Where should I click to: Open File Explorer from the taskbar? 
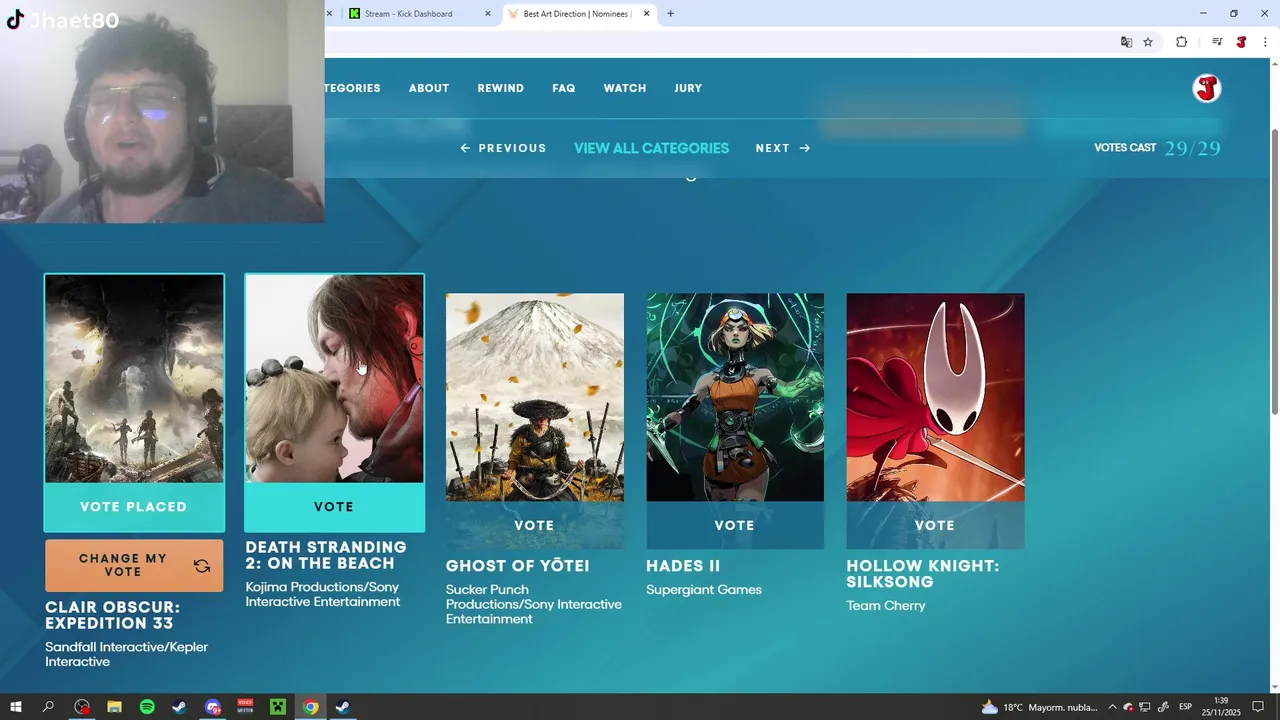coord(114,707)
